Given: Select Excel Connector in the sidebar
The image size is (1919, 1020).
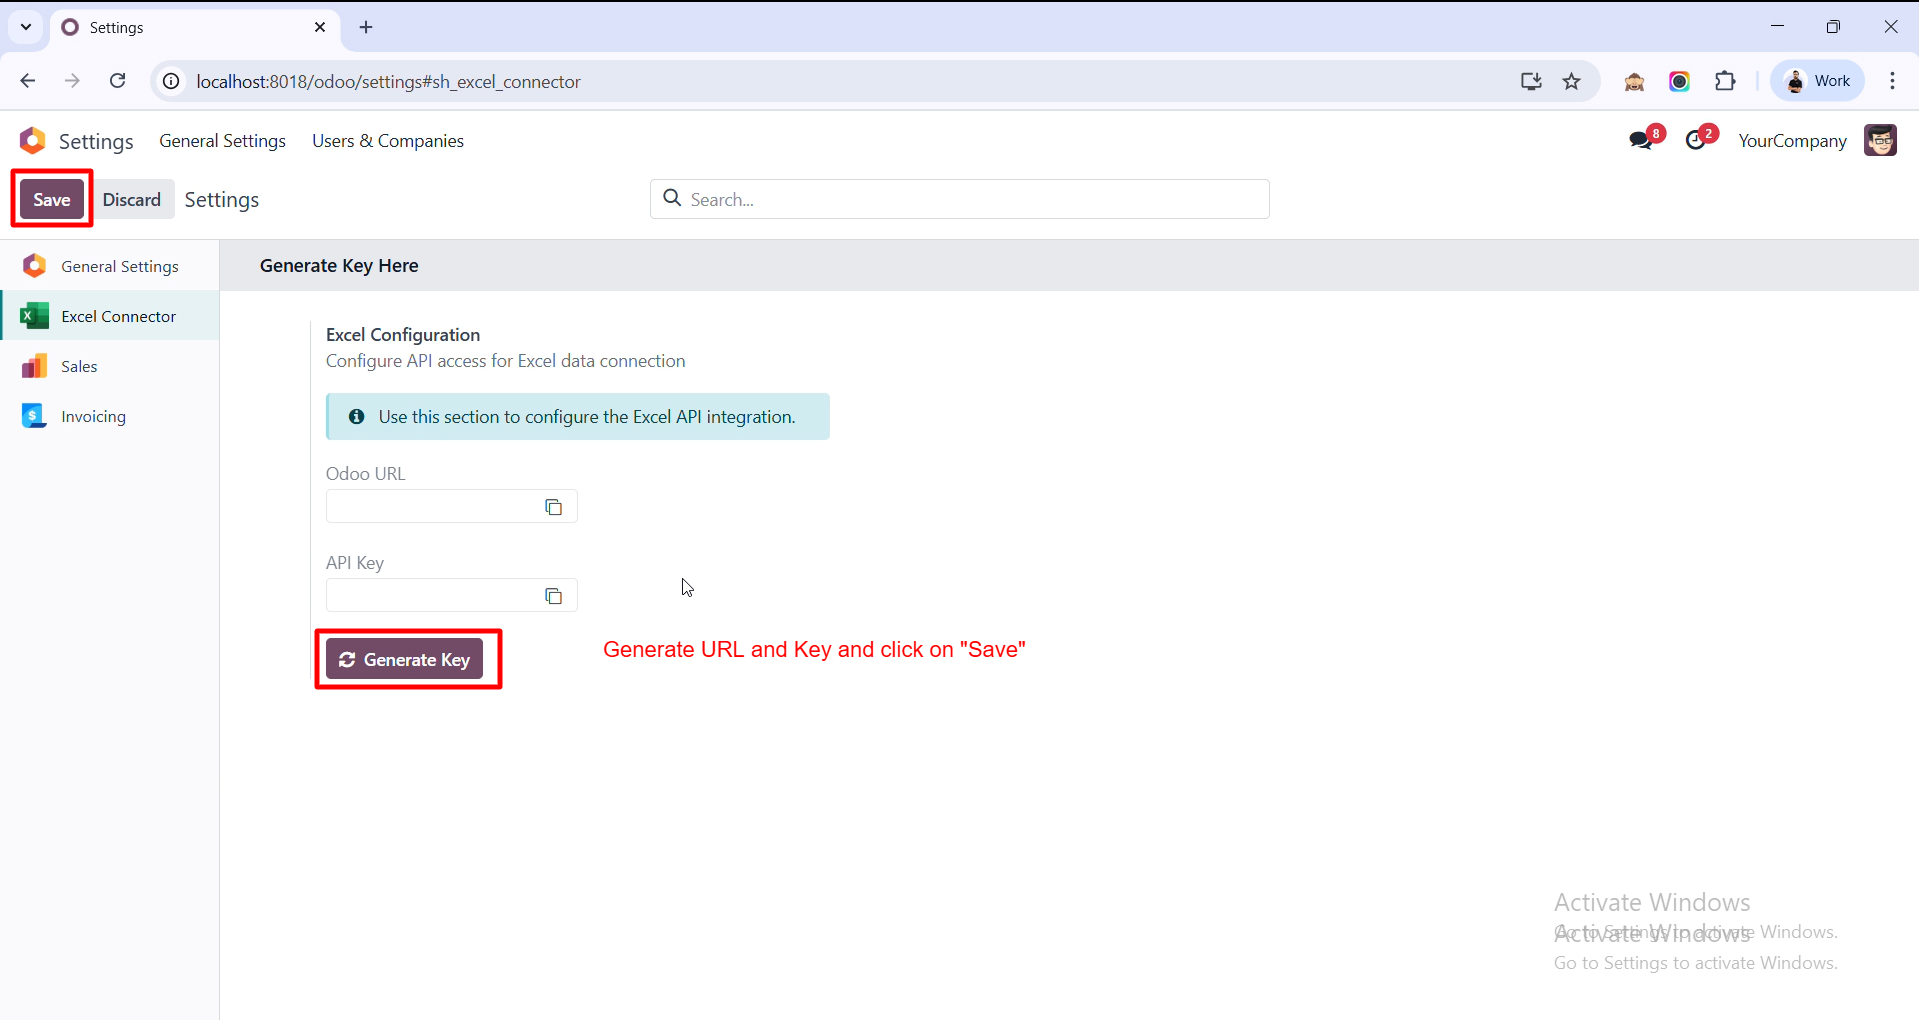Looking at the screenshot, I should pos(110,316).
